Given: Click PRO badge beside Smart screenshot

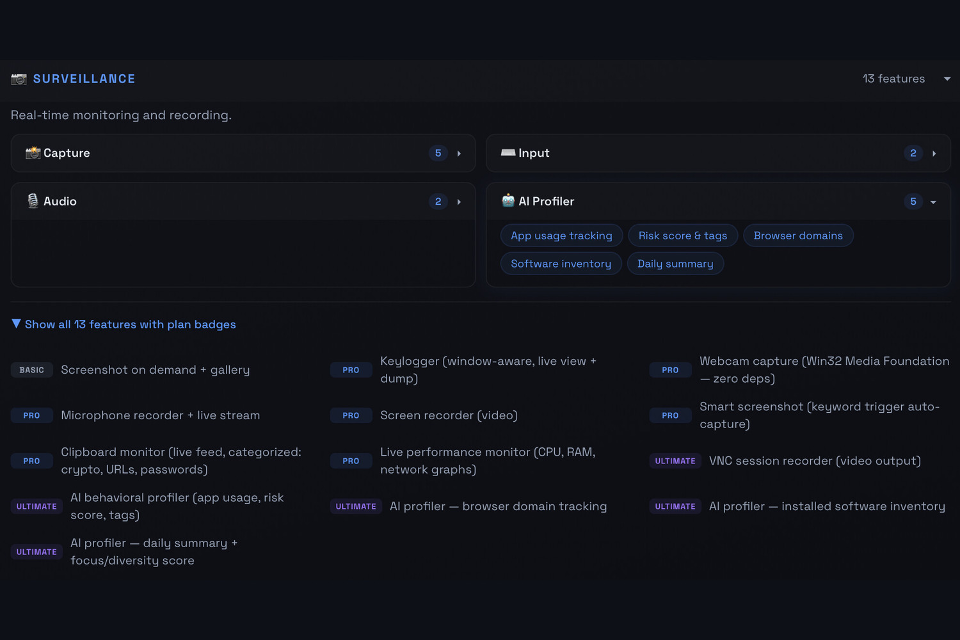Looking at the screenshot, I should (670, 415).
